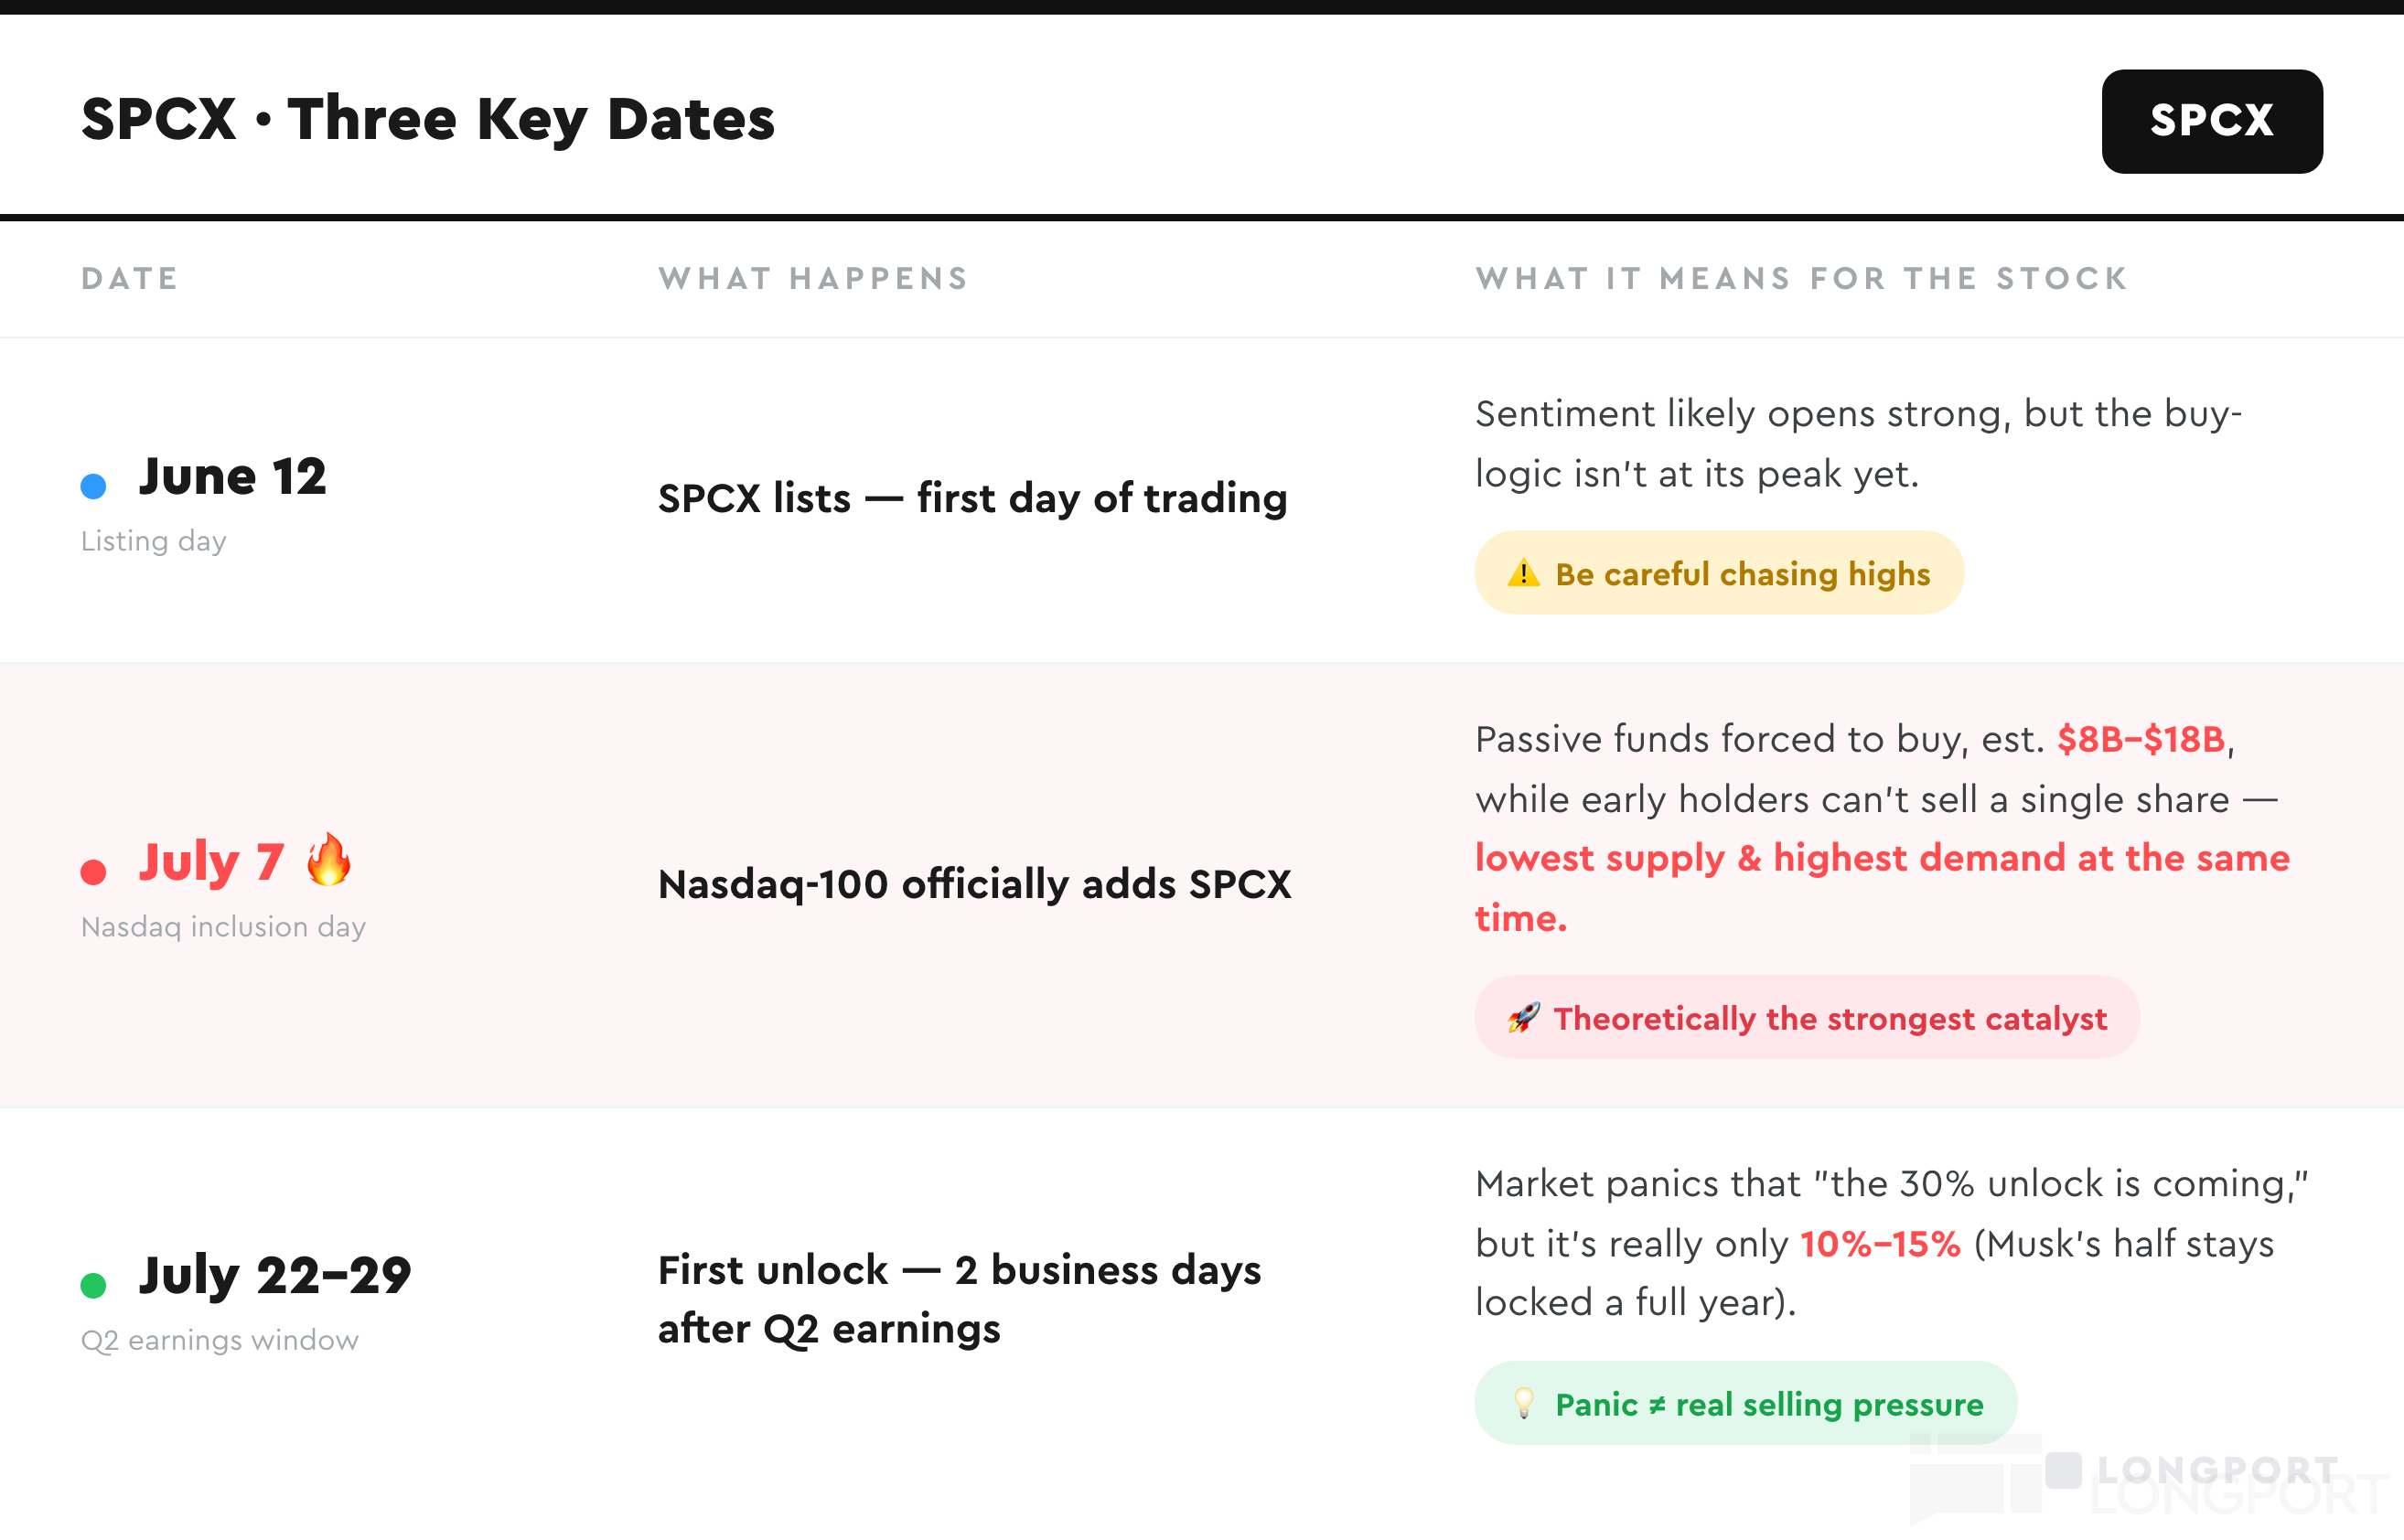The width and height of the screenshot is (2404, 1540).
Task: Select 'Theoretically the strongest catalyst' tag
Action: pos(1806,1017)
